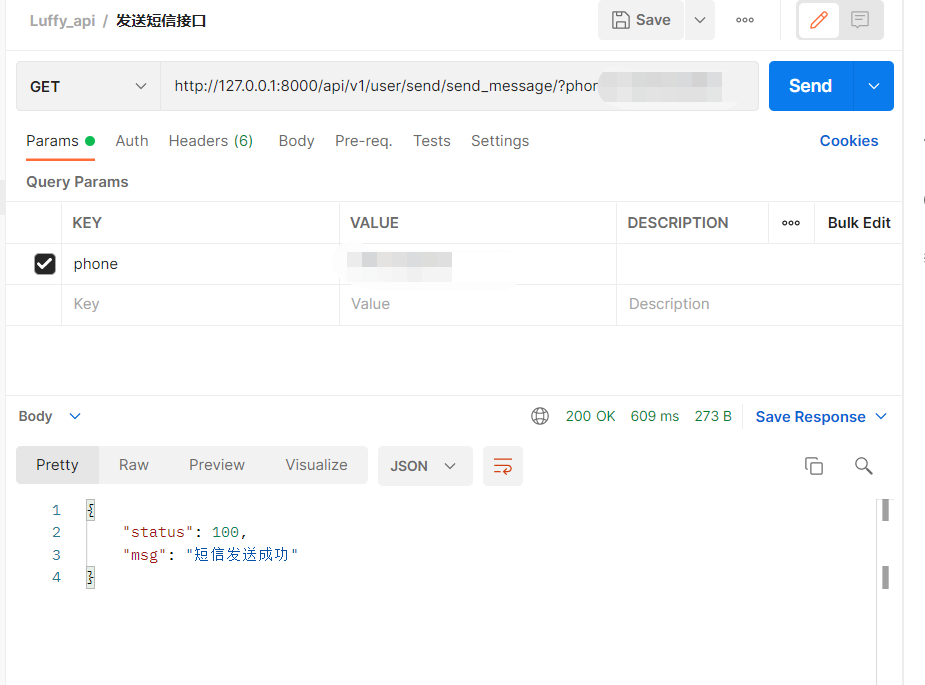
Task: Click the pencil edit mode icon
Action: tap(818, 20)
